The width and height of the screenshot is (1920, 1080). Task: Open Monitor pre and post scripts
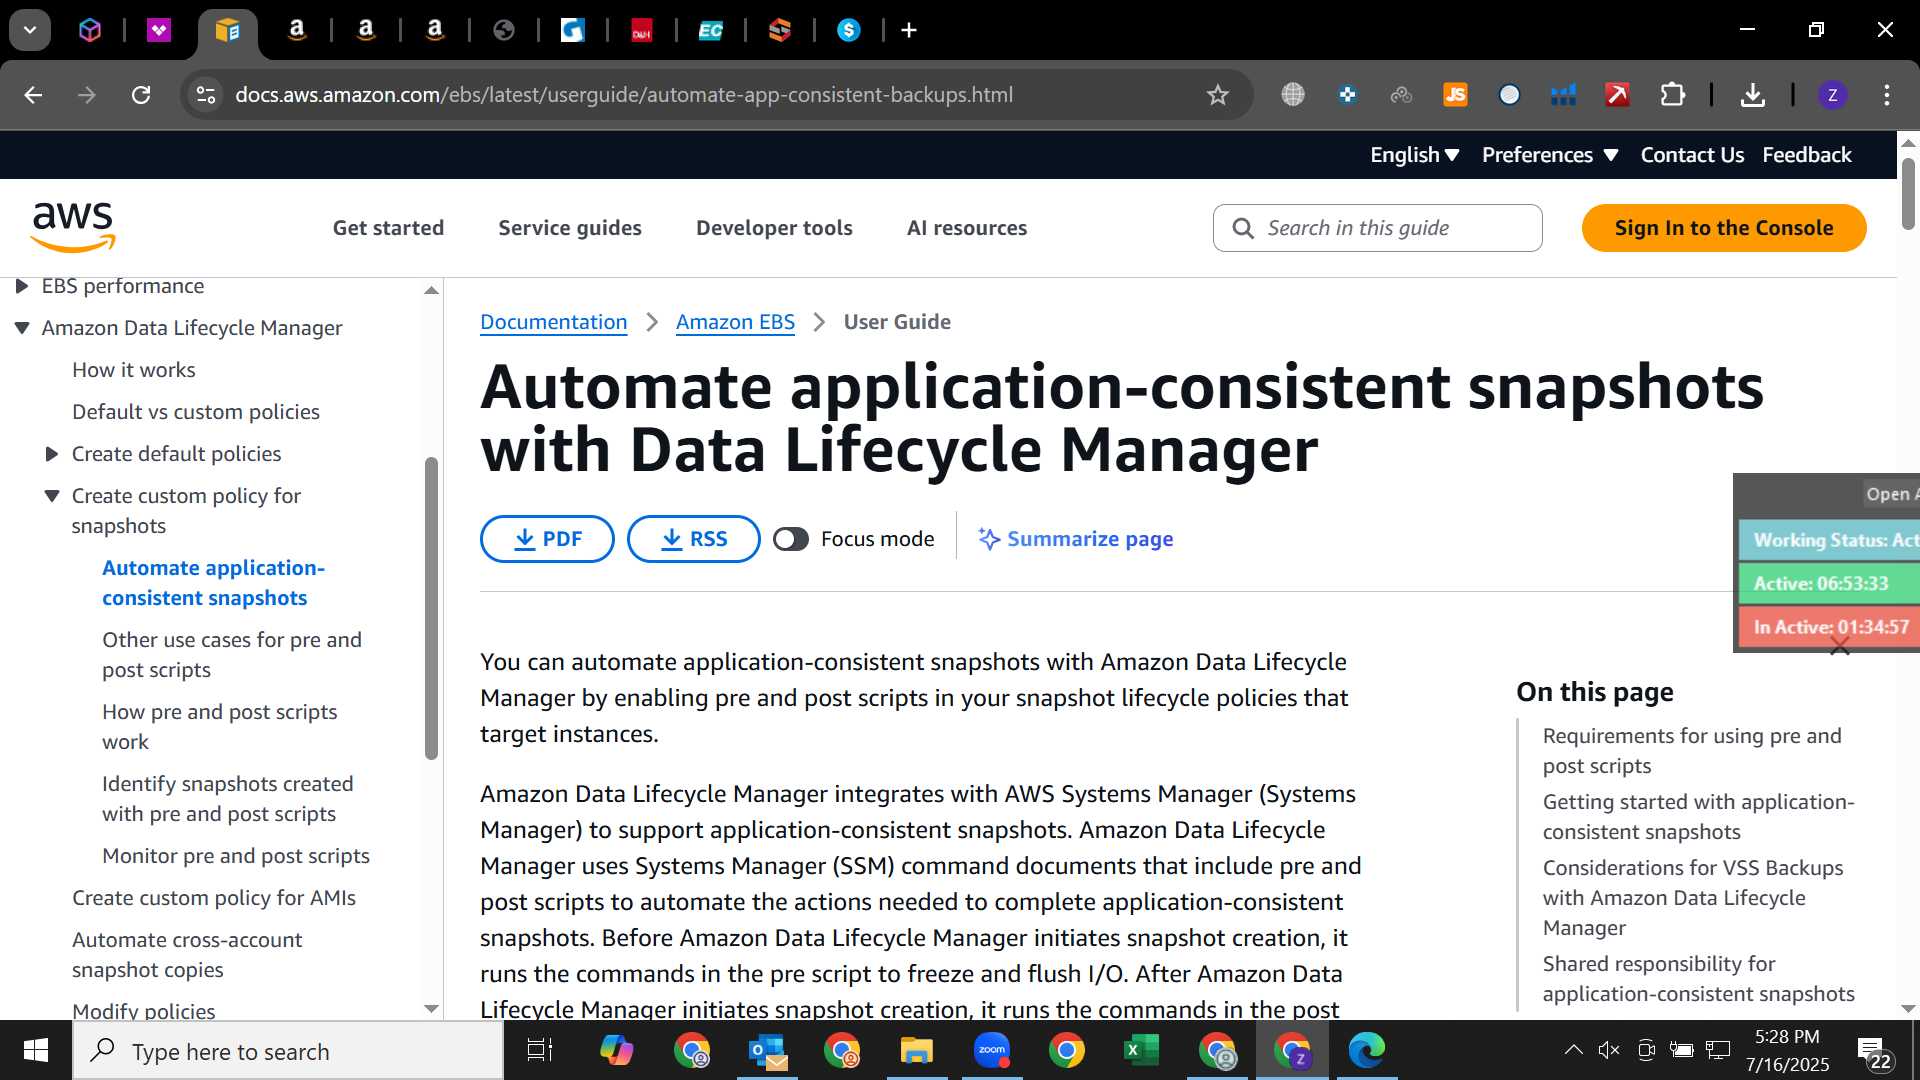click(236, 856)
